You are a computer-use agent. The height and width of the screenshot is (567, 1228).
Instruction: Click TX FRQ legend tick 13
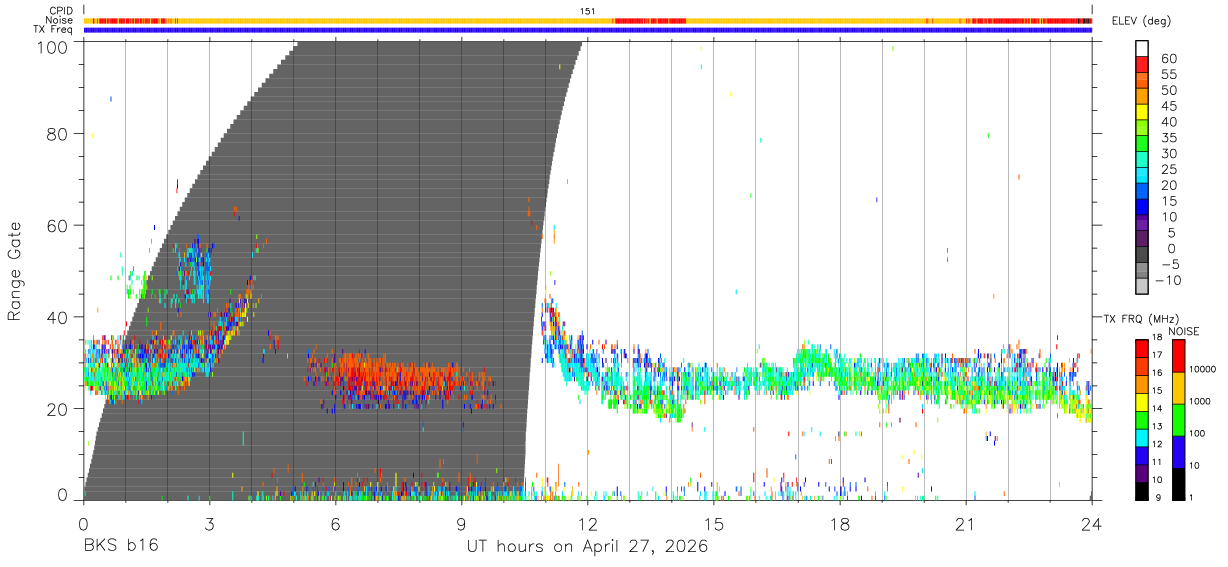[x=1156, y=427]
